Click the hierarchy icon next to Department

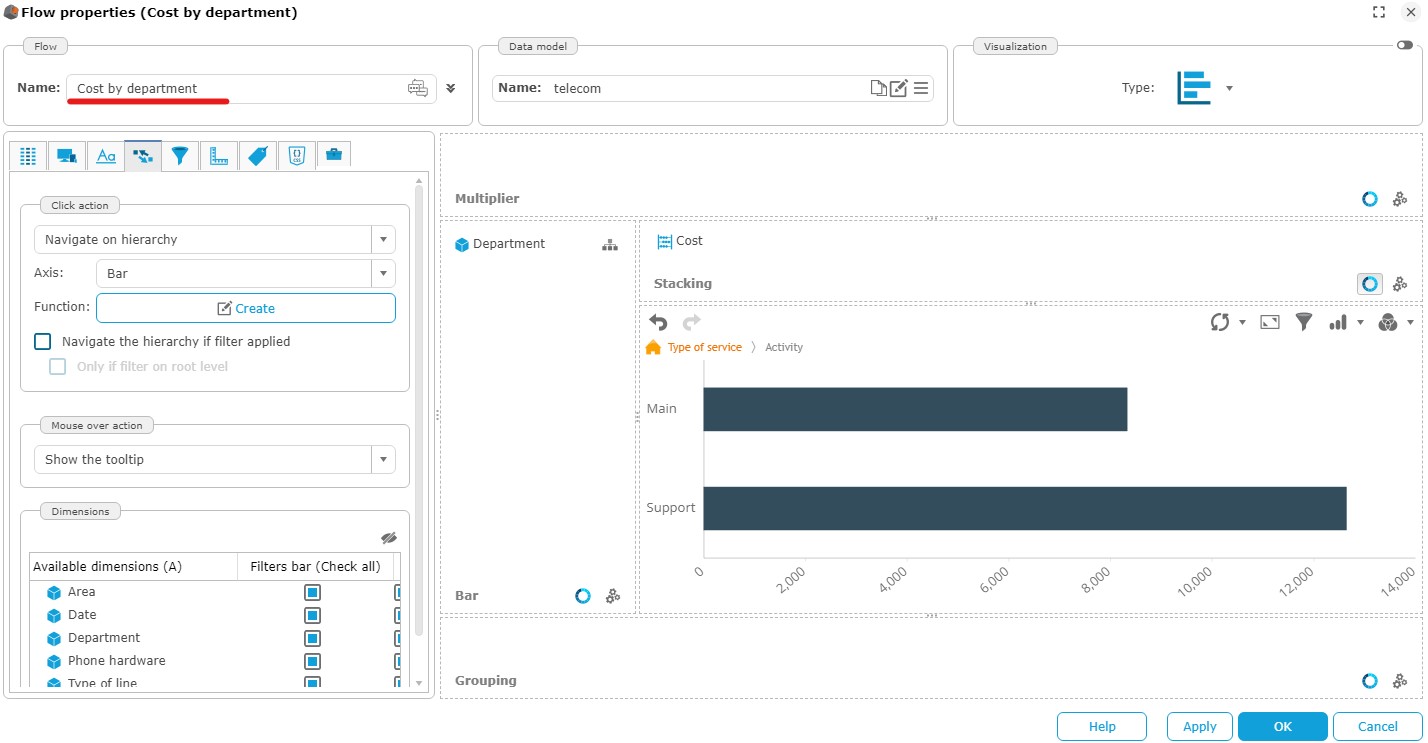coord(610,245)
